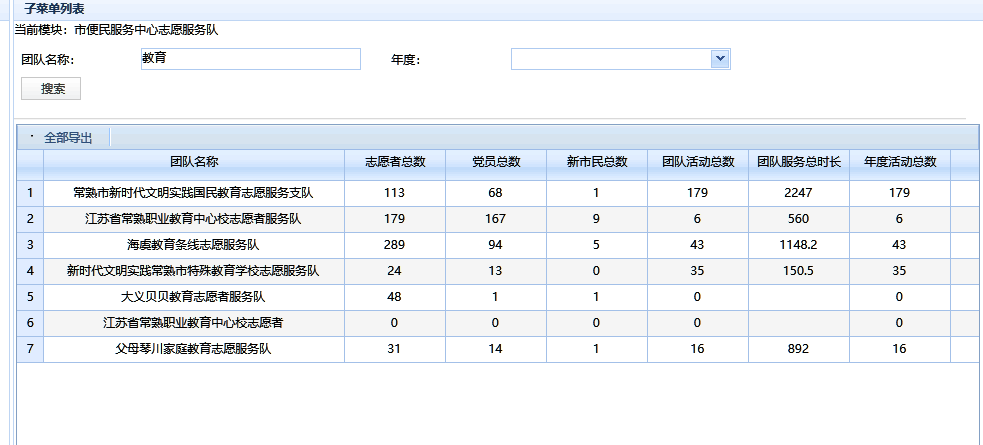This screenshot has width=983, height=445.
Task: Click volunteer count 31 for 父母琴川家庭教育志愿服务队
Action: coord(394,349)
